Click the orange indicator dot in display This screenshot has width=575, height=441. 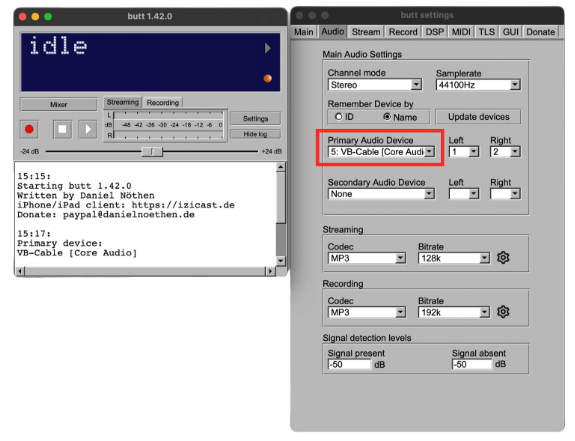[268, 78]
